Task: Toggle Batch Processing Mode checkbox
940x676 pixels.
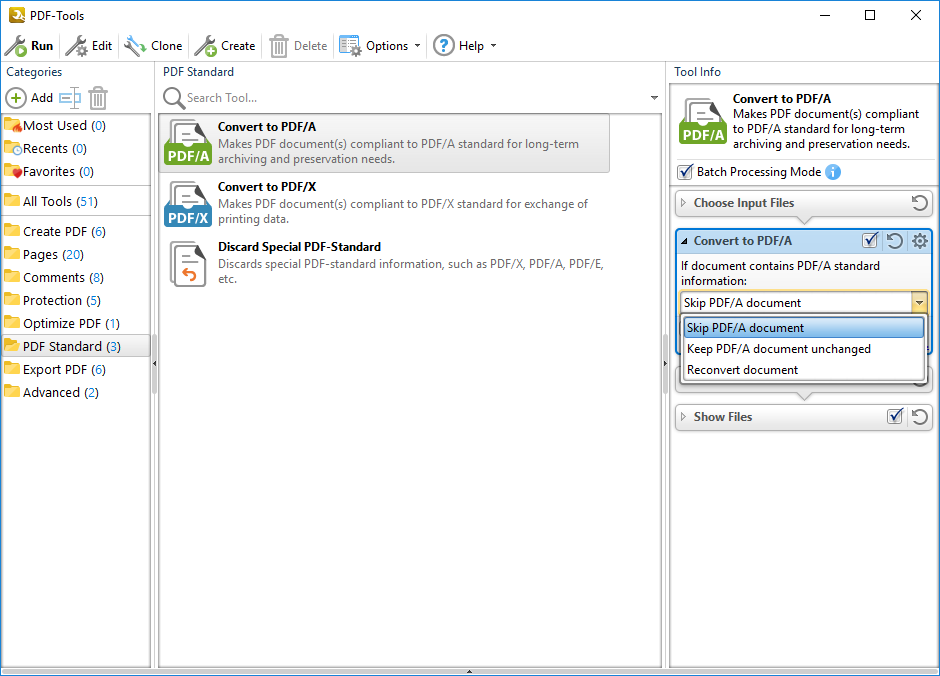Action: [685, 172]
